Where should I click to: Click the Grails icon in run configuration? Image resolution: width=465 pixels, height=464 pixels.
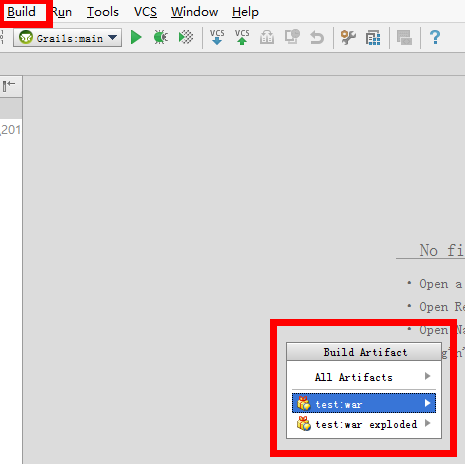click(x=26, y=37)
